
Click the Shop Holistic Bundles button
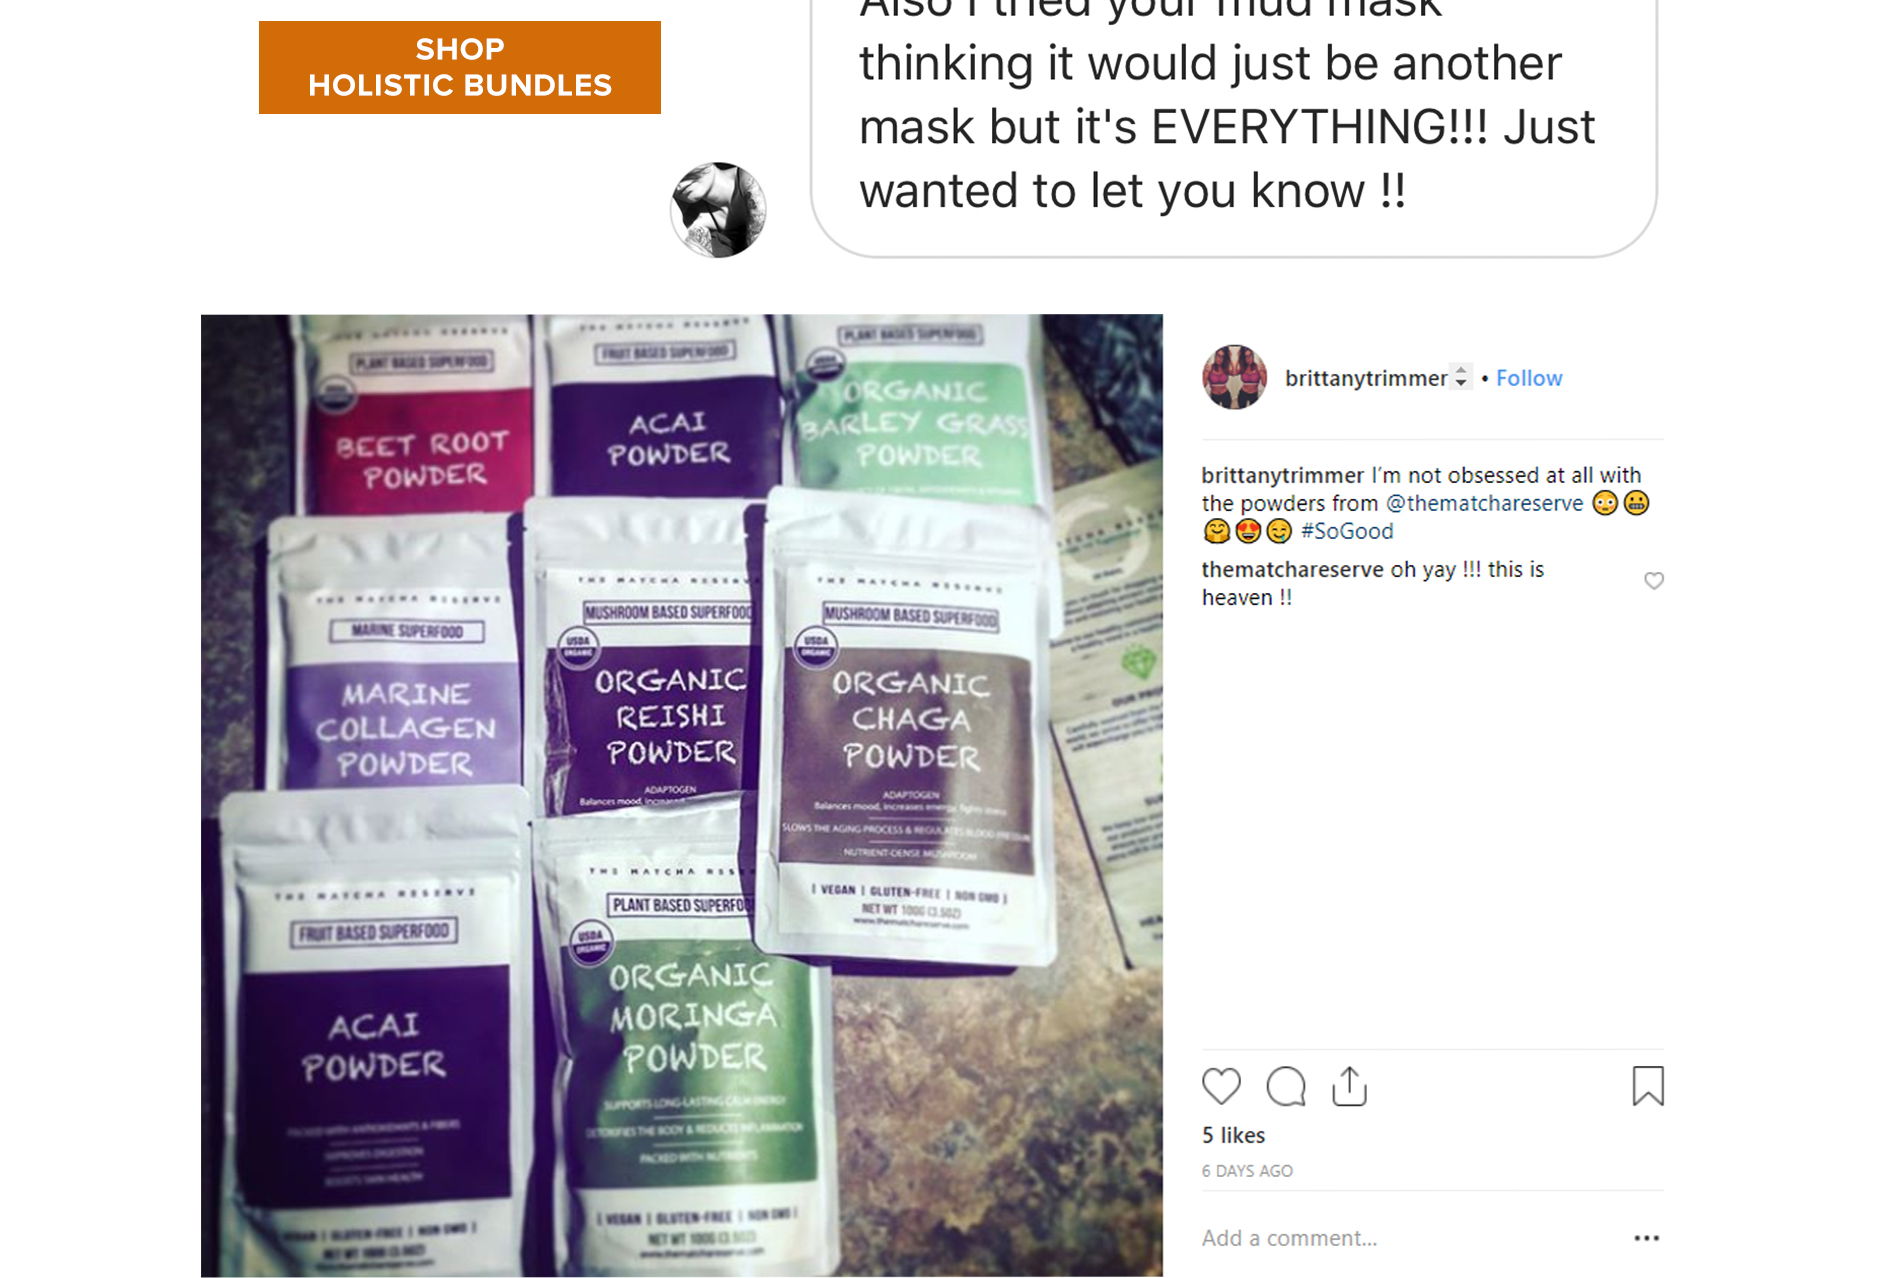click(459, 67)
